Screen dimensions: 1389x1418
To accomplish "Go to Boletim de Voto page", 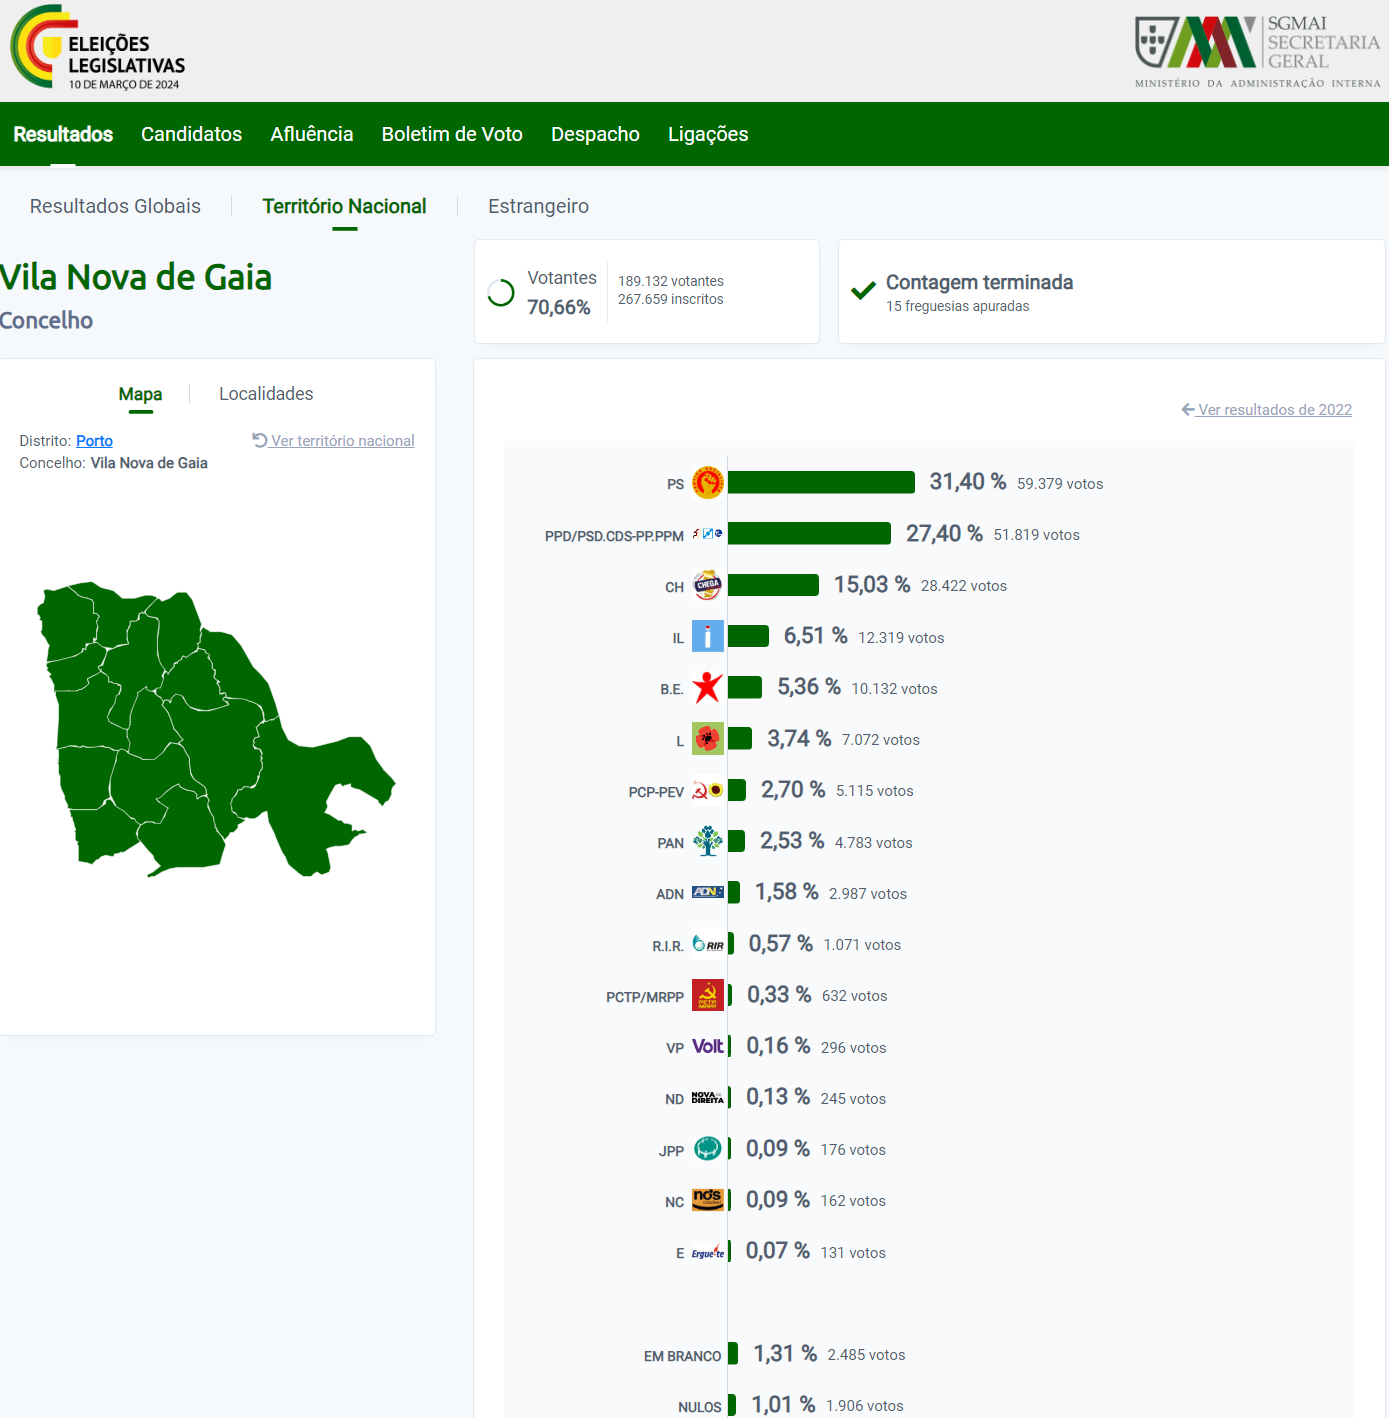I will click(452, 134).
